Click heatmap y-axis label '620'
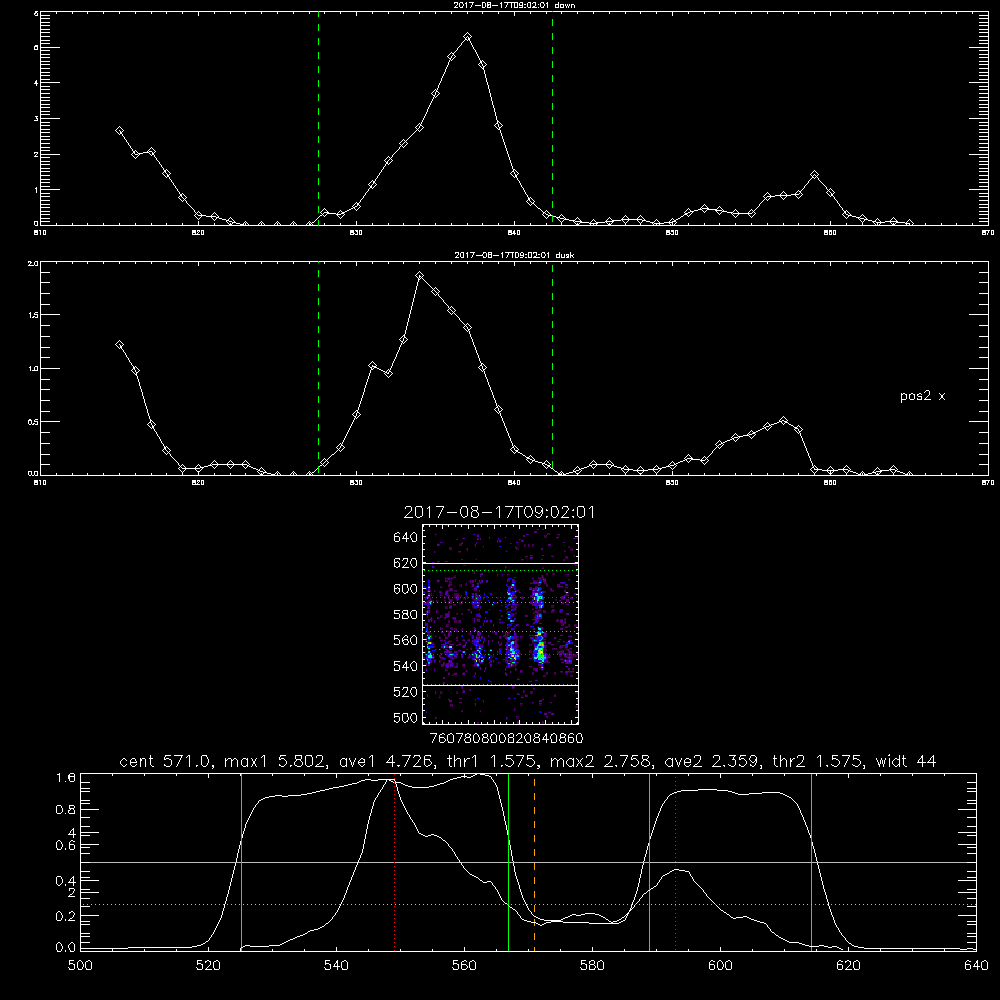1000x1000 pixels. (x=406, y=563)
